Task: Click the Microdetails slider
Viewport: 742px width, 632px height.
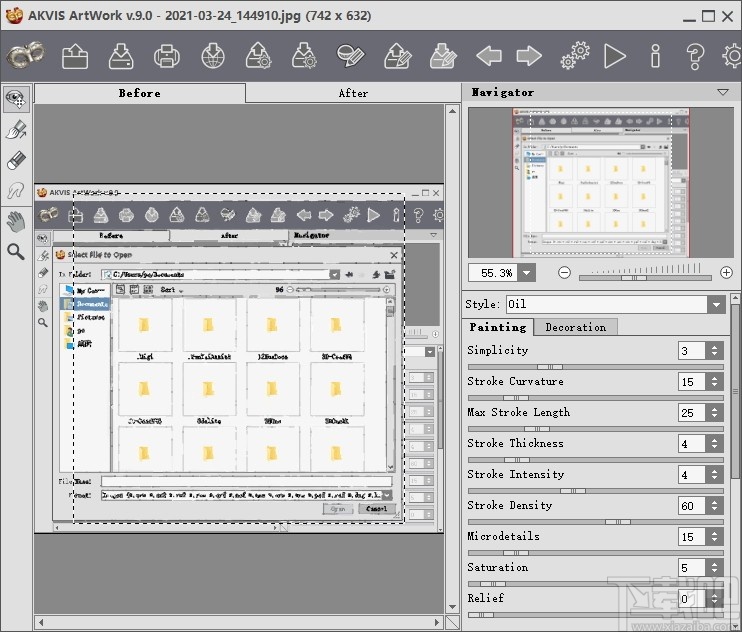Action: tap(595, 553)
